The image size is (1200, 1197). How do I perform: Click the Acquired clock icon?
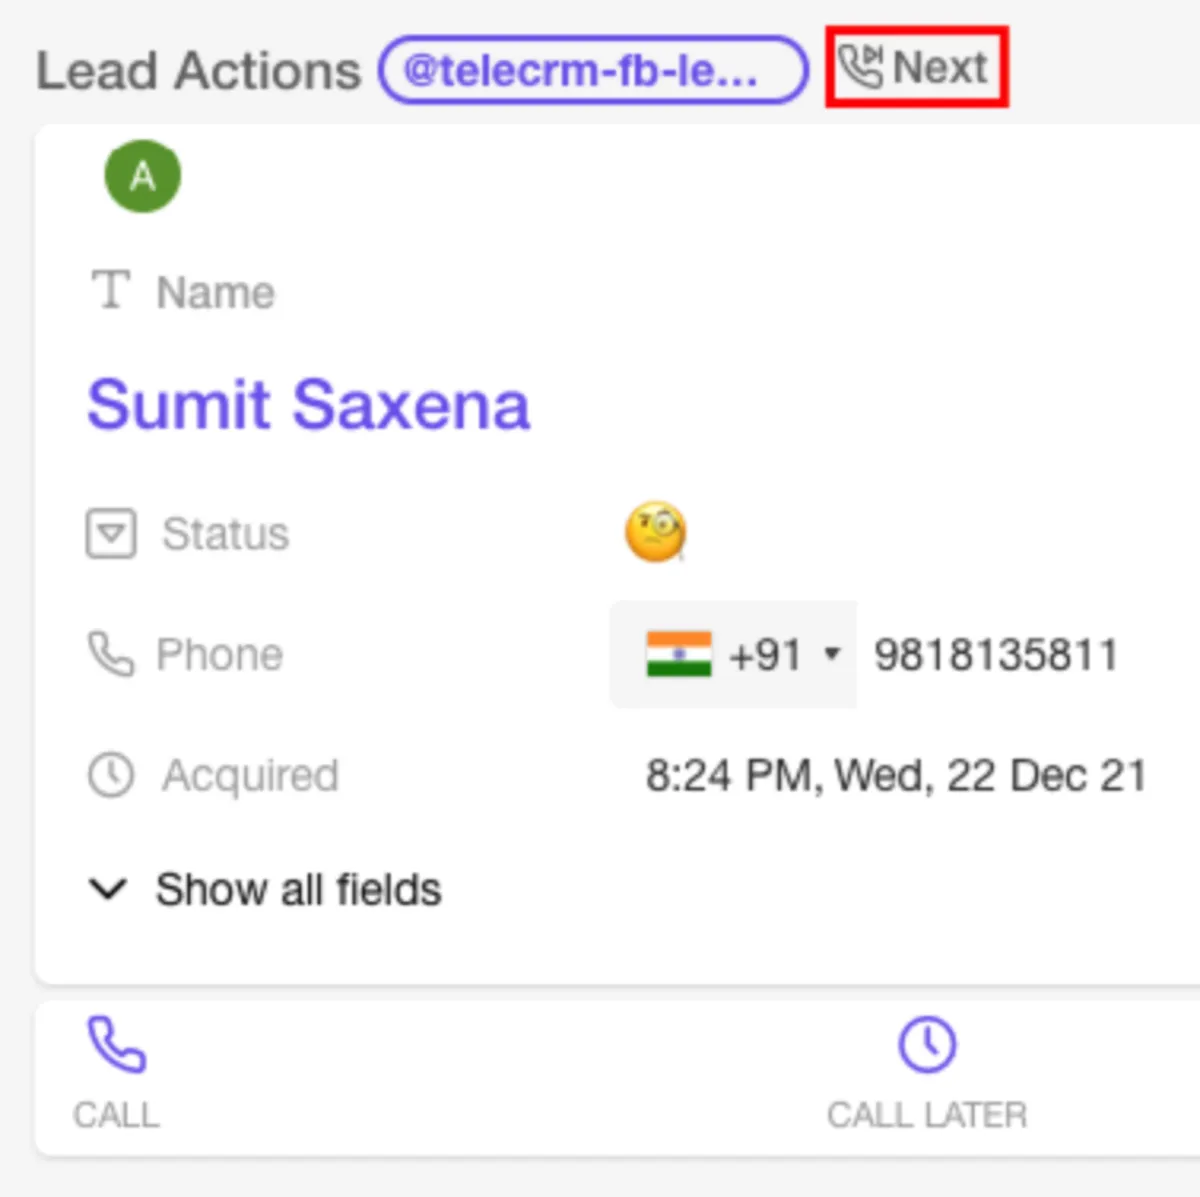pos(110,775)
